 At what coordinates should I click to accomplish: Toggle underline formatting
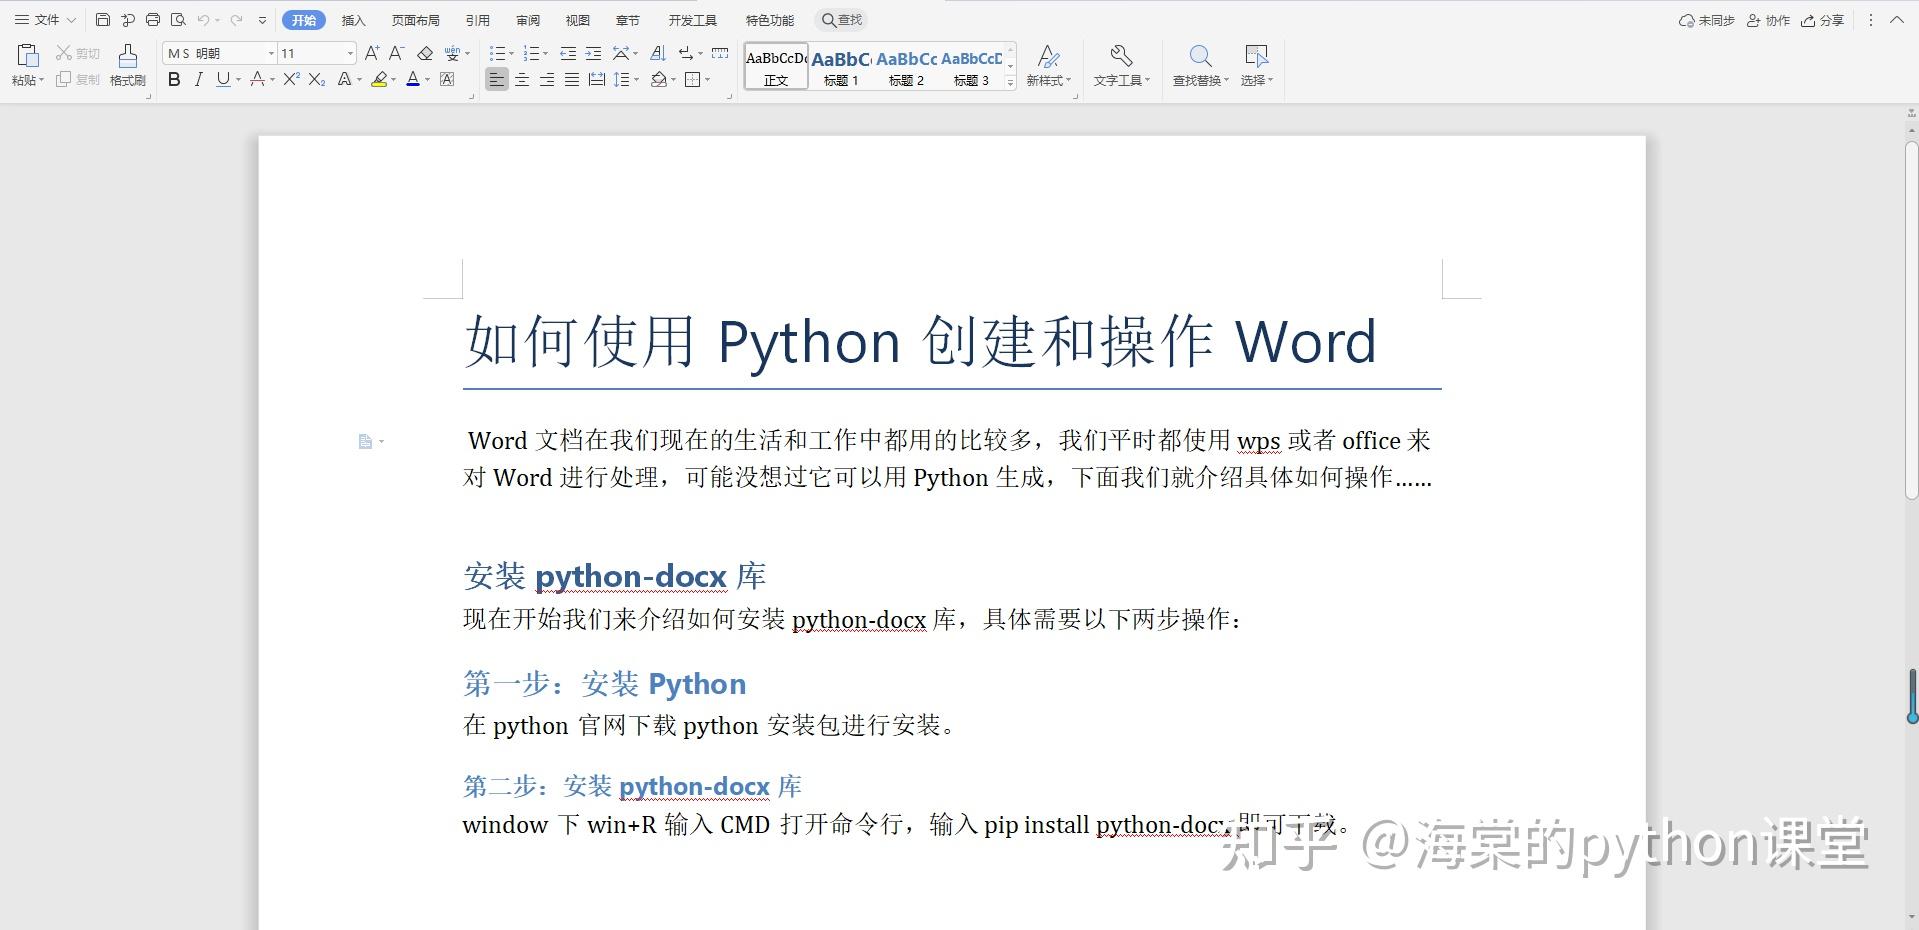tap(221, 80)
